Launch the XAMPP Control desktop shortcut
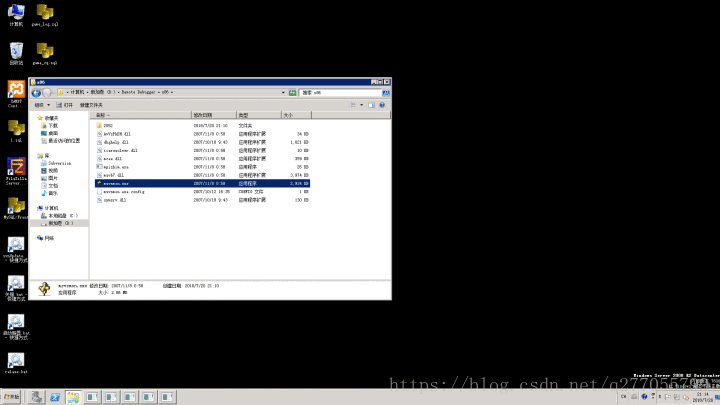 click(x=16, y=94)
